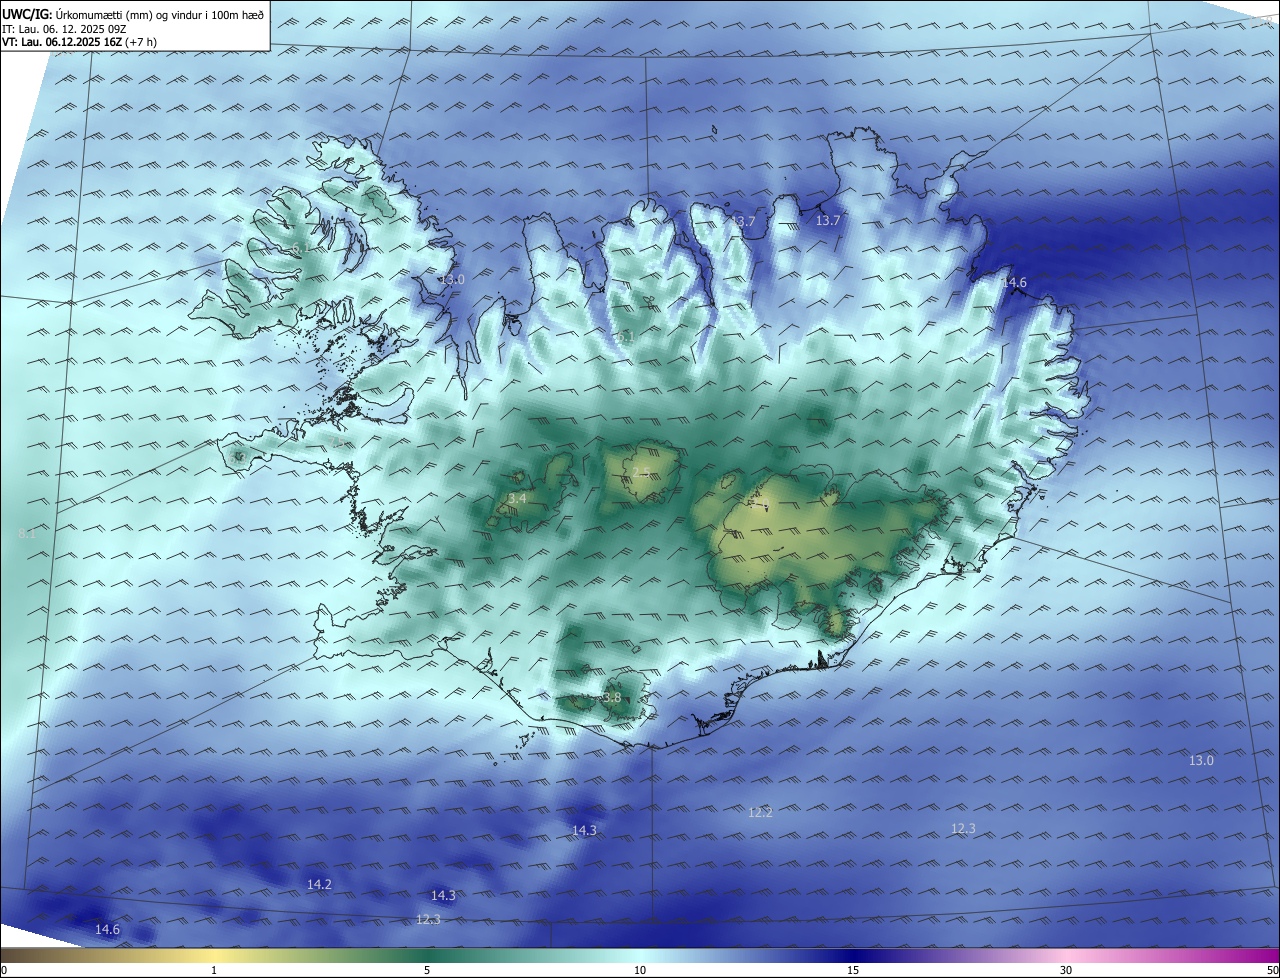Click the 15 tick label on the color scale
1280x978 pixels.
[853, 970]
